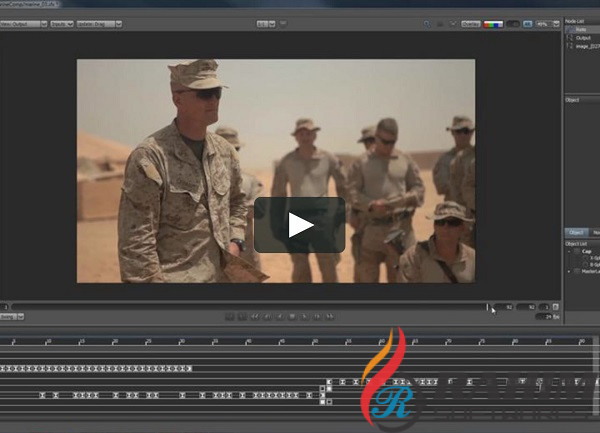
Task: Select the Roto node in Node List
Action: tap(582, 29)
